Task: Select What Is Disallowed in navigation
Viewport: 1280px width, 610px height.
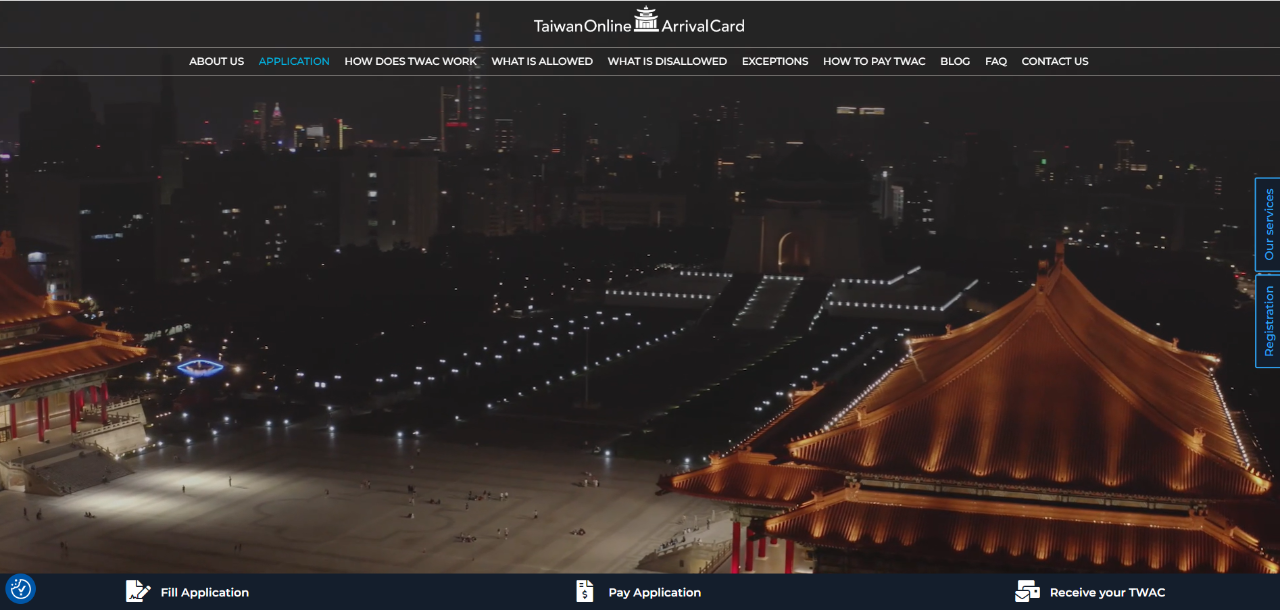Action: tap(667, 62)
